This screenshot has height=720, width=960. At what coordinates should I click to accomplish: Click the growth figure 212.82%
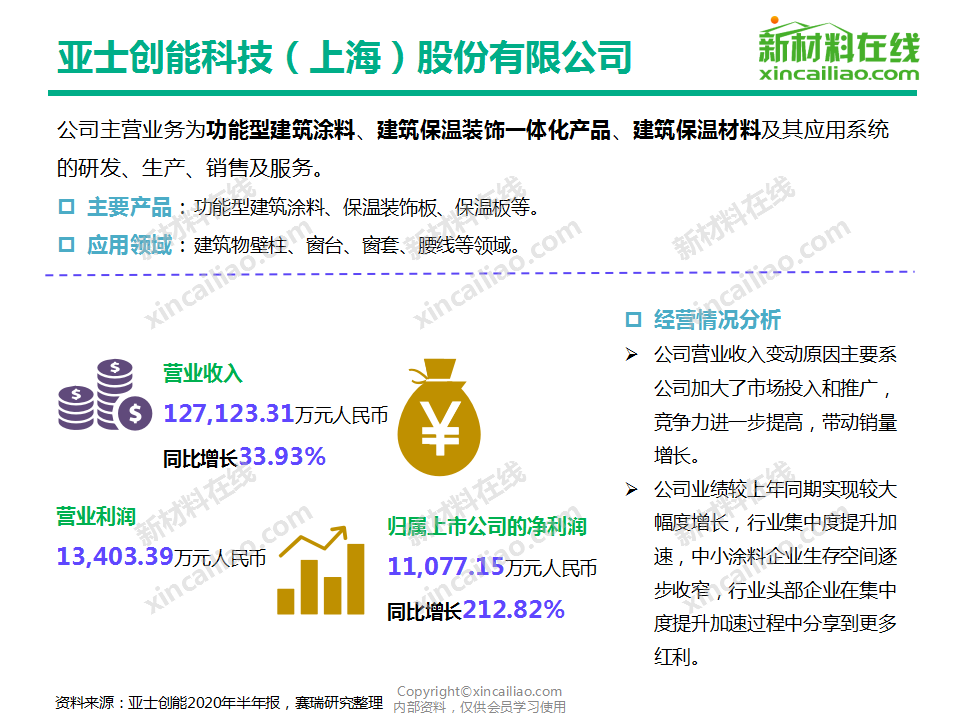point(513,610)
